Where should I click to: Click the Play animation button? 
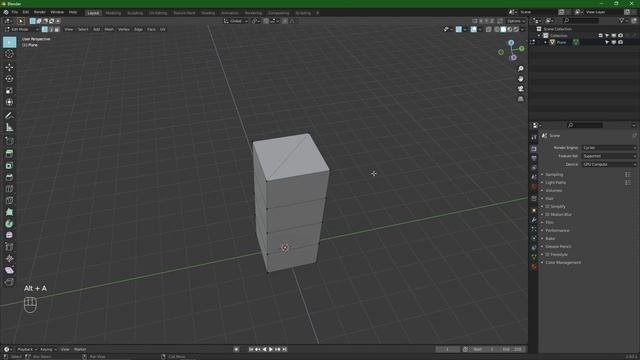click(x=271, y=349)
